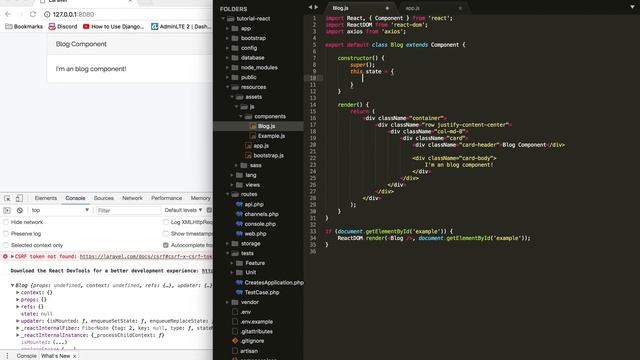This screenshot has width=640, height=360.
Task: Switch to the Performance DevTools tab
Action: coord(167,198)
